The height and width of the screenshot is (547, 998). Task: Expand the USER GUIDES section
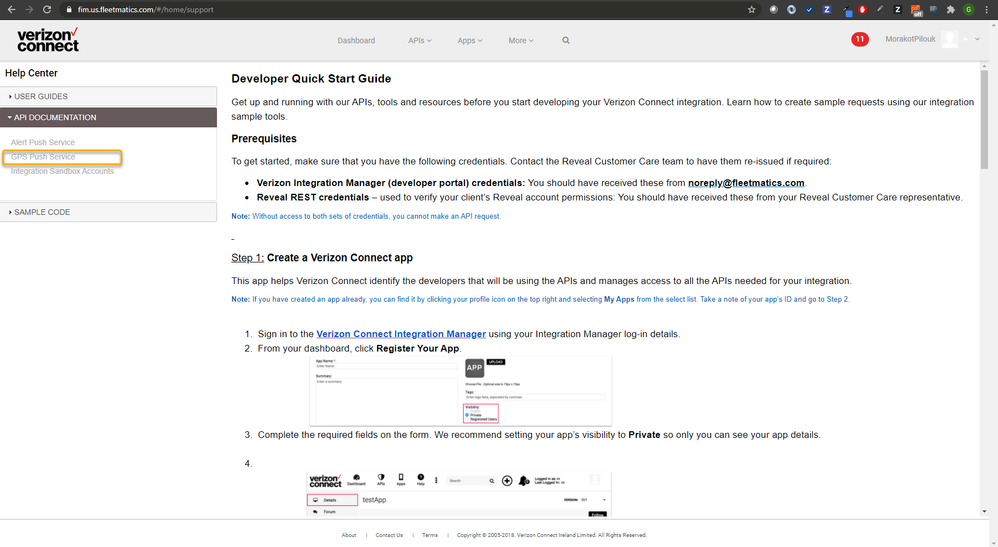coord(108,96)
